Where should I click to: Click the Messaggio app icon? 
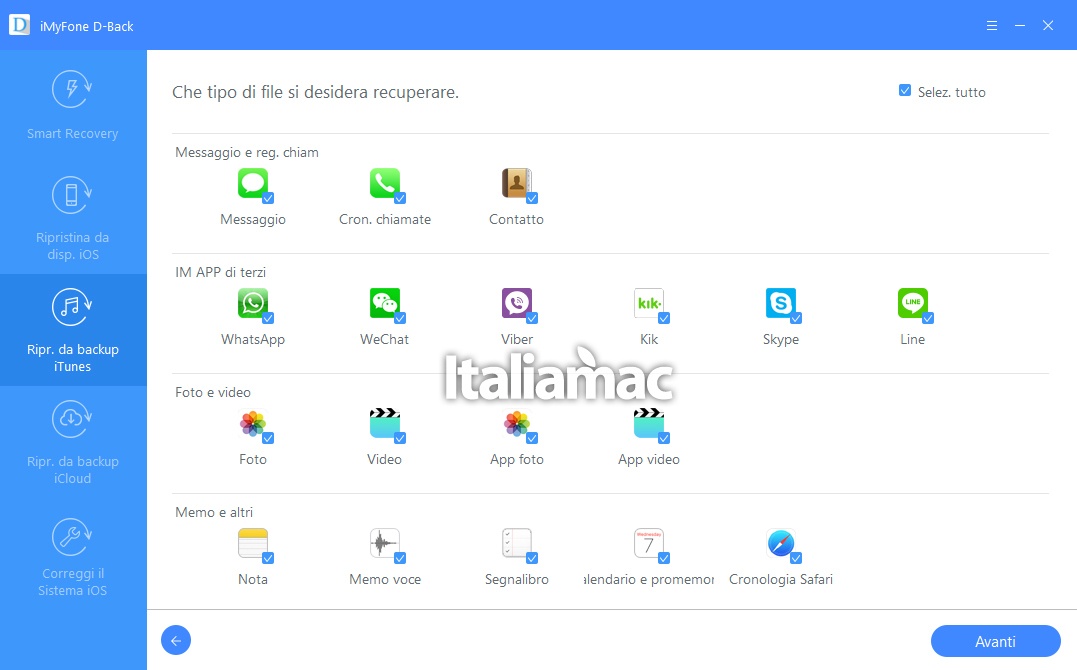coord(253,183)
